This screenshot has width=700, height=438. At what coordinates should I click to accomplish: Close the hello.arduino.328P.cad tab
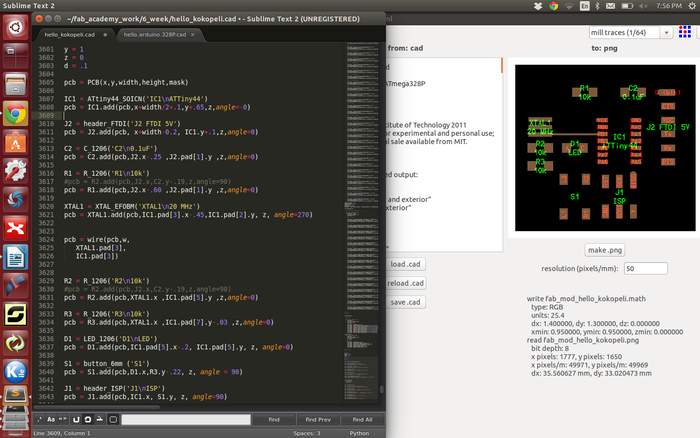click(x=193, y=34)
